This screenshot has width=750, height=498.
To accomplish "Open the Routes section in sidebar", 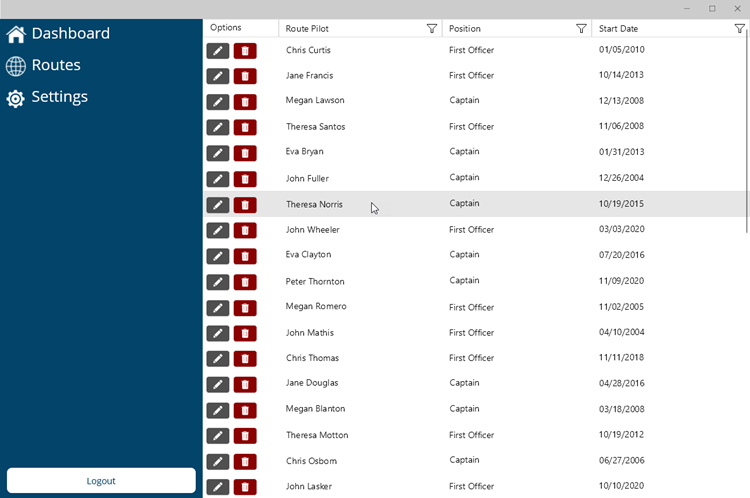I will 56,66.
